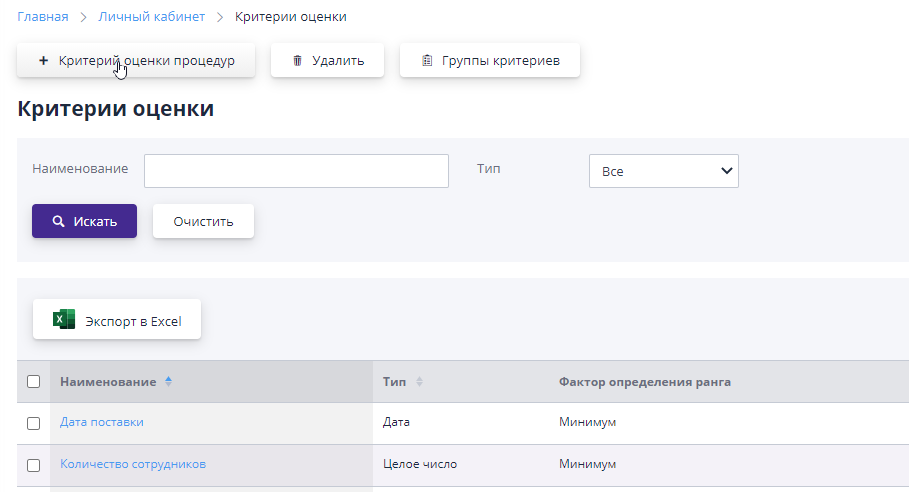919x492 pixels.
Task: Click into the Наименование search field
Action: 296,171
